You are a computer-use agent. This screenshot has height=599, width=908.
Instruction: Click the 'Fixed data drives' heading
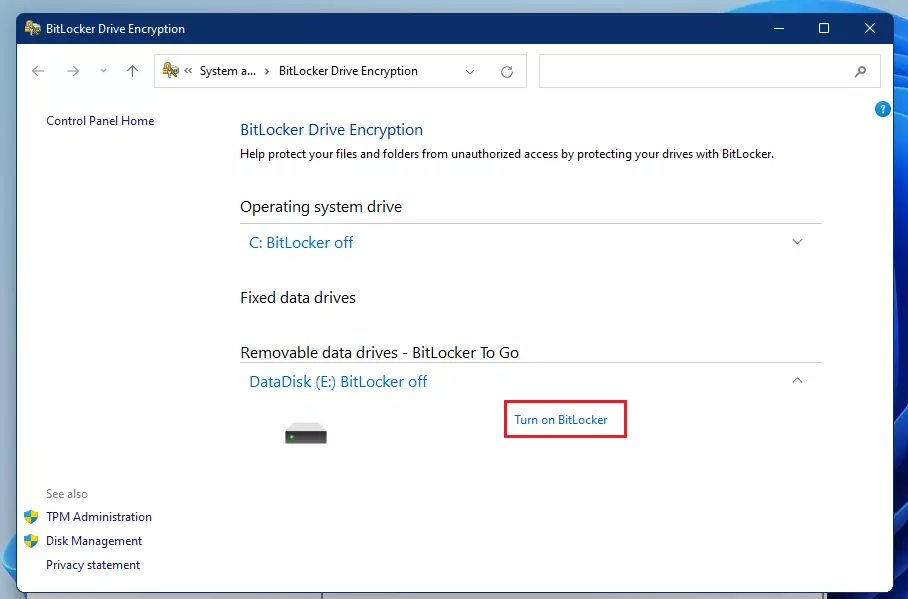pos(298,298)
